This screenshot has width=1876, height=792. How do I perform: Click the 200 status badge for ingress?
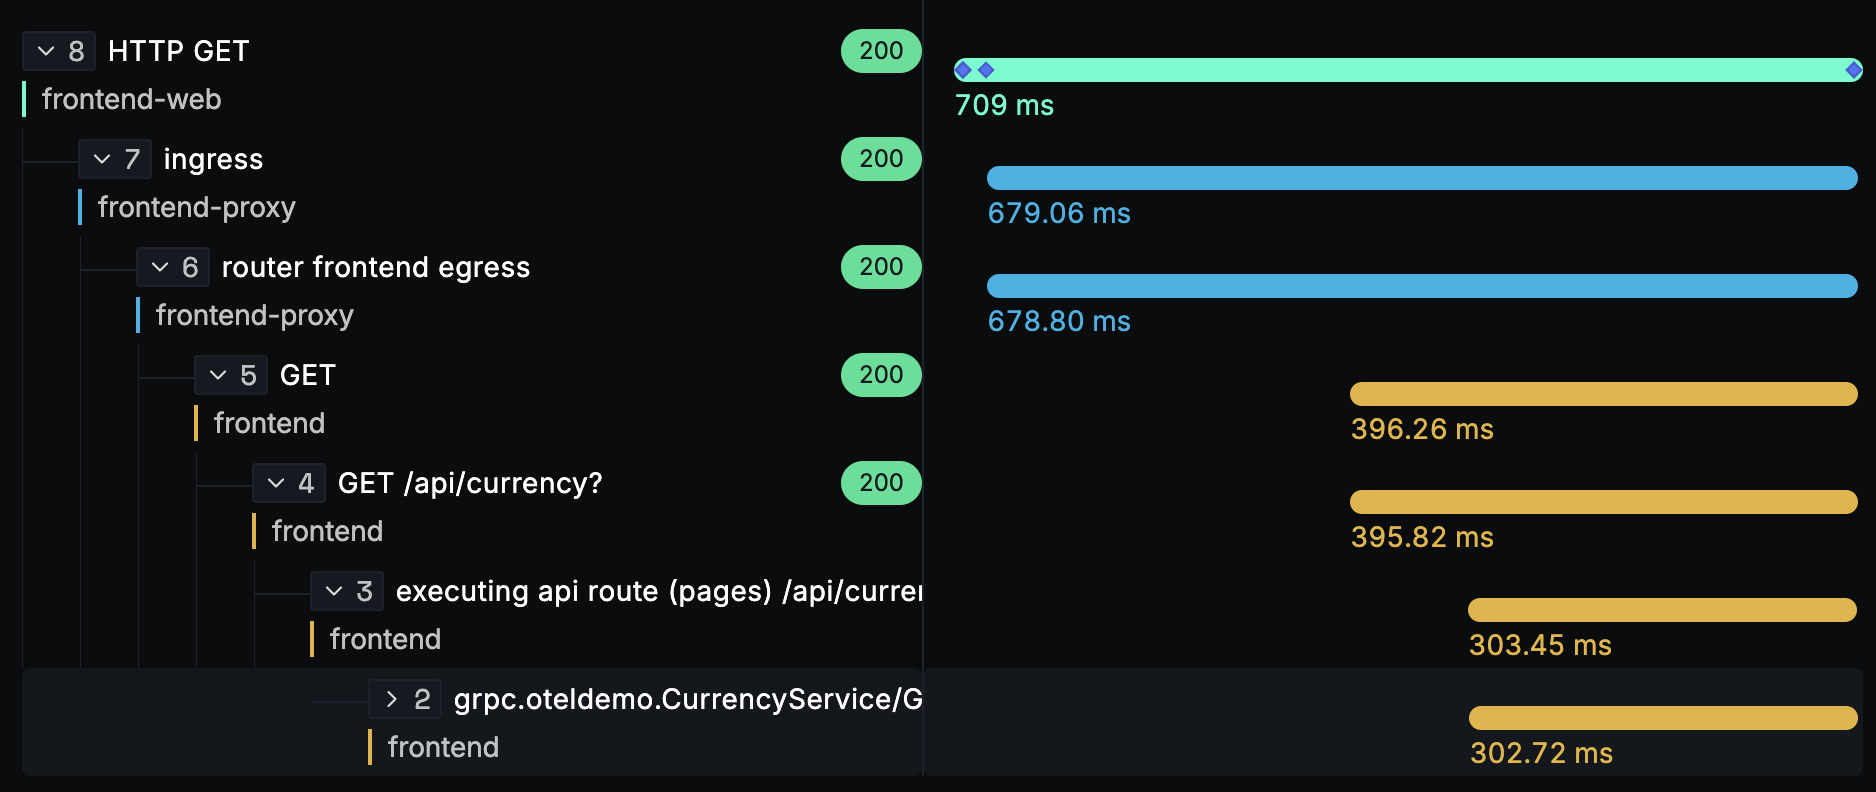click(x=880, y=159)
